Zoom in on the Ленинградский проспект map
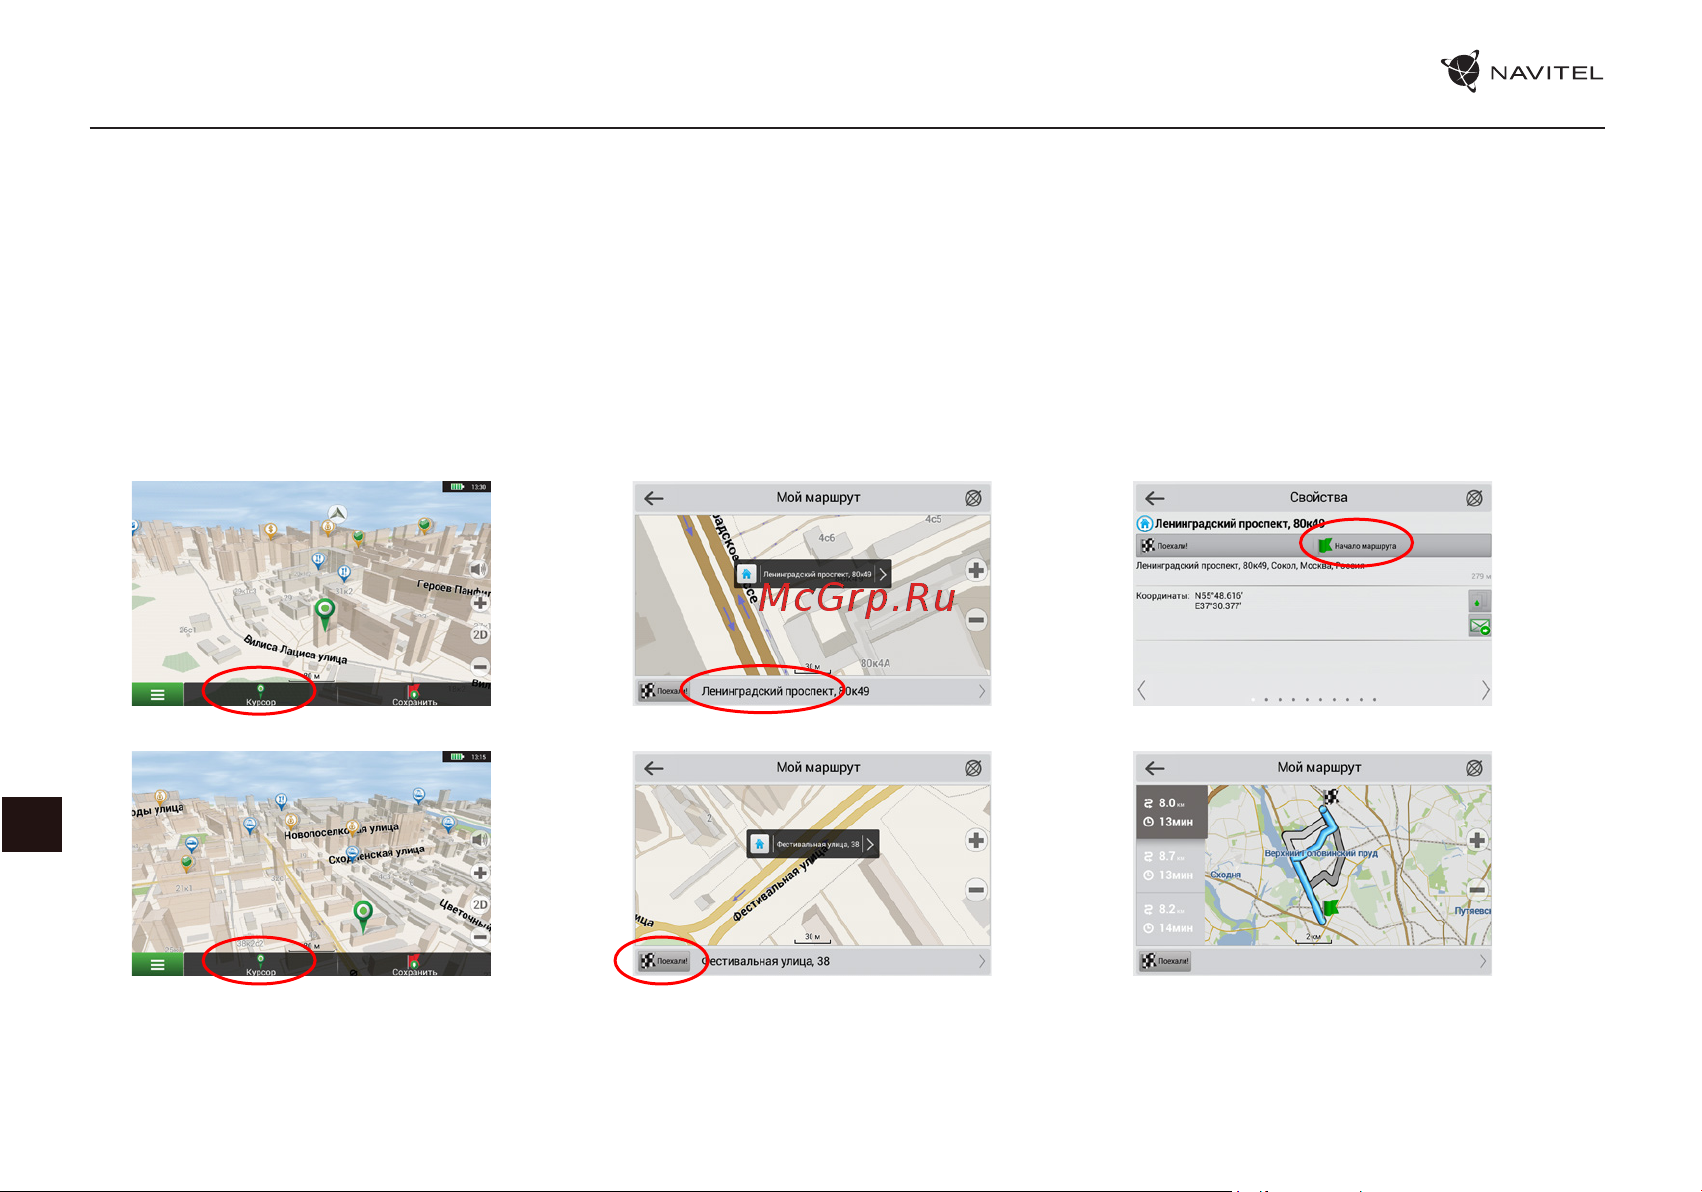The image size is (1702, 1192). [x=976, y=570]
